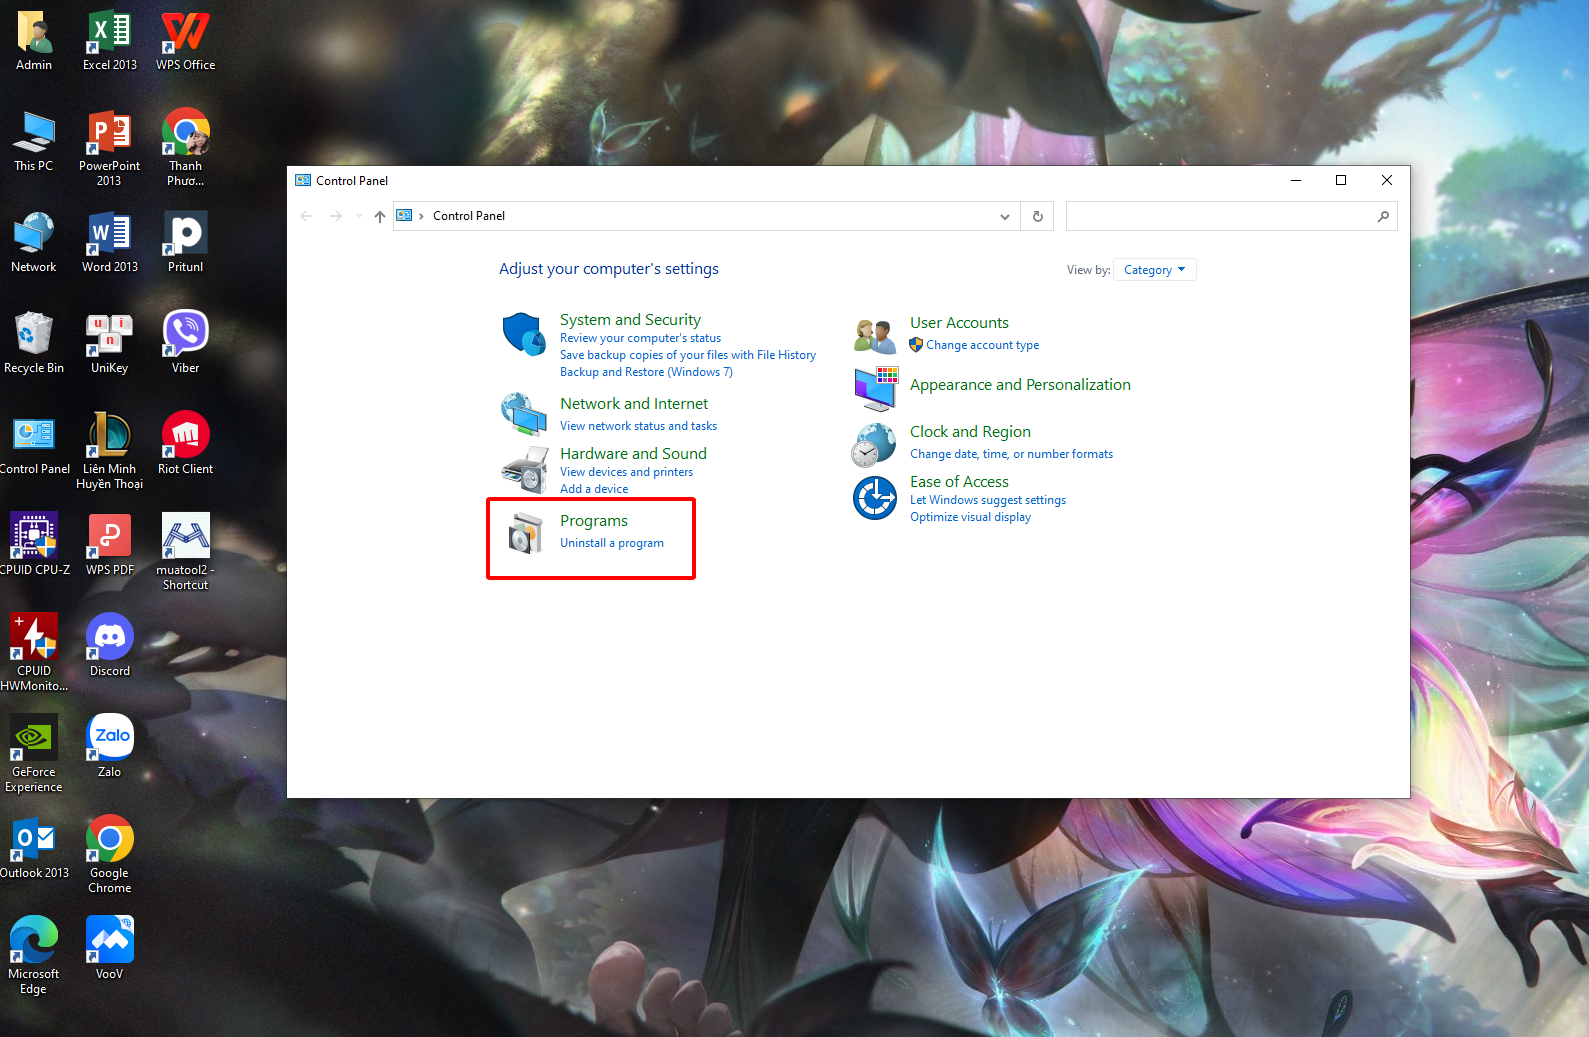Screen dimensions: 1589x1037
Task: Click Review your computer's status link
Action: pos(640,338)
